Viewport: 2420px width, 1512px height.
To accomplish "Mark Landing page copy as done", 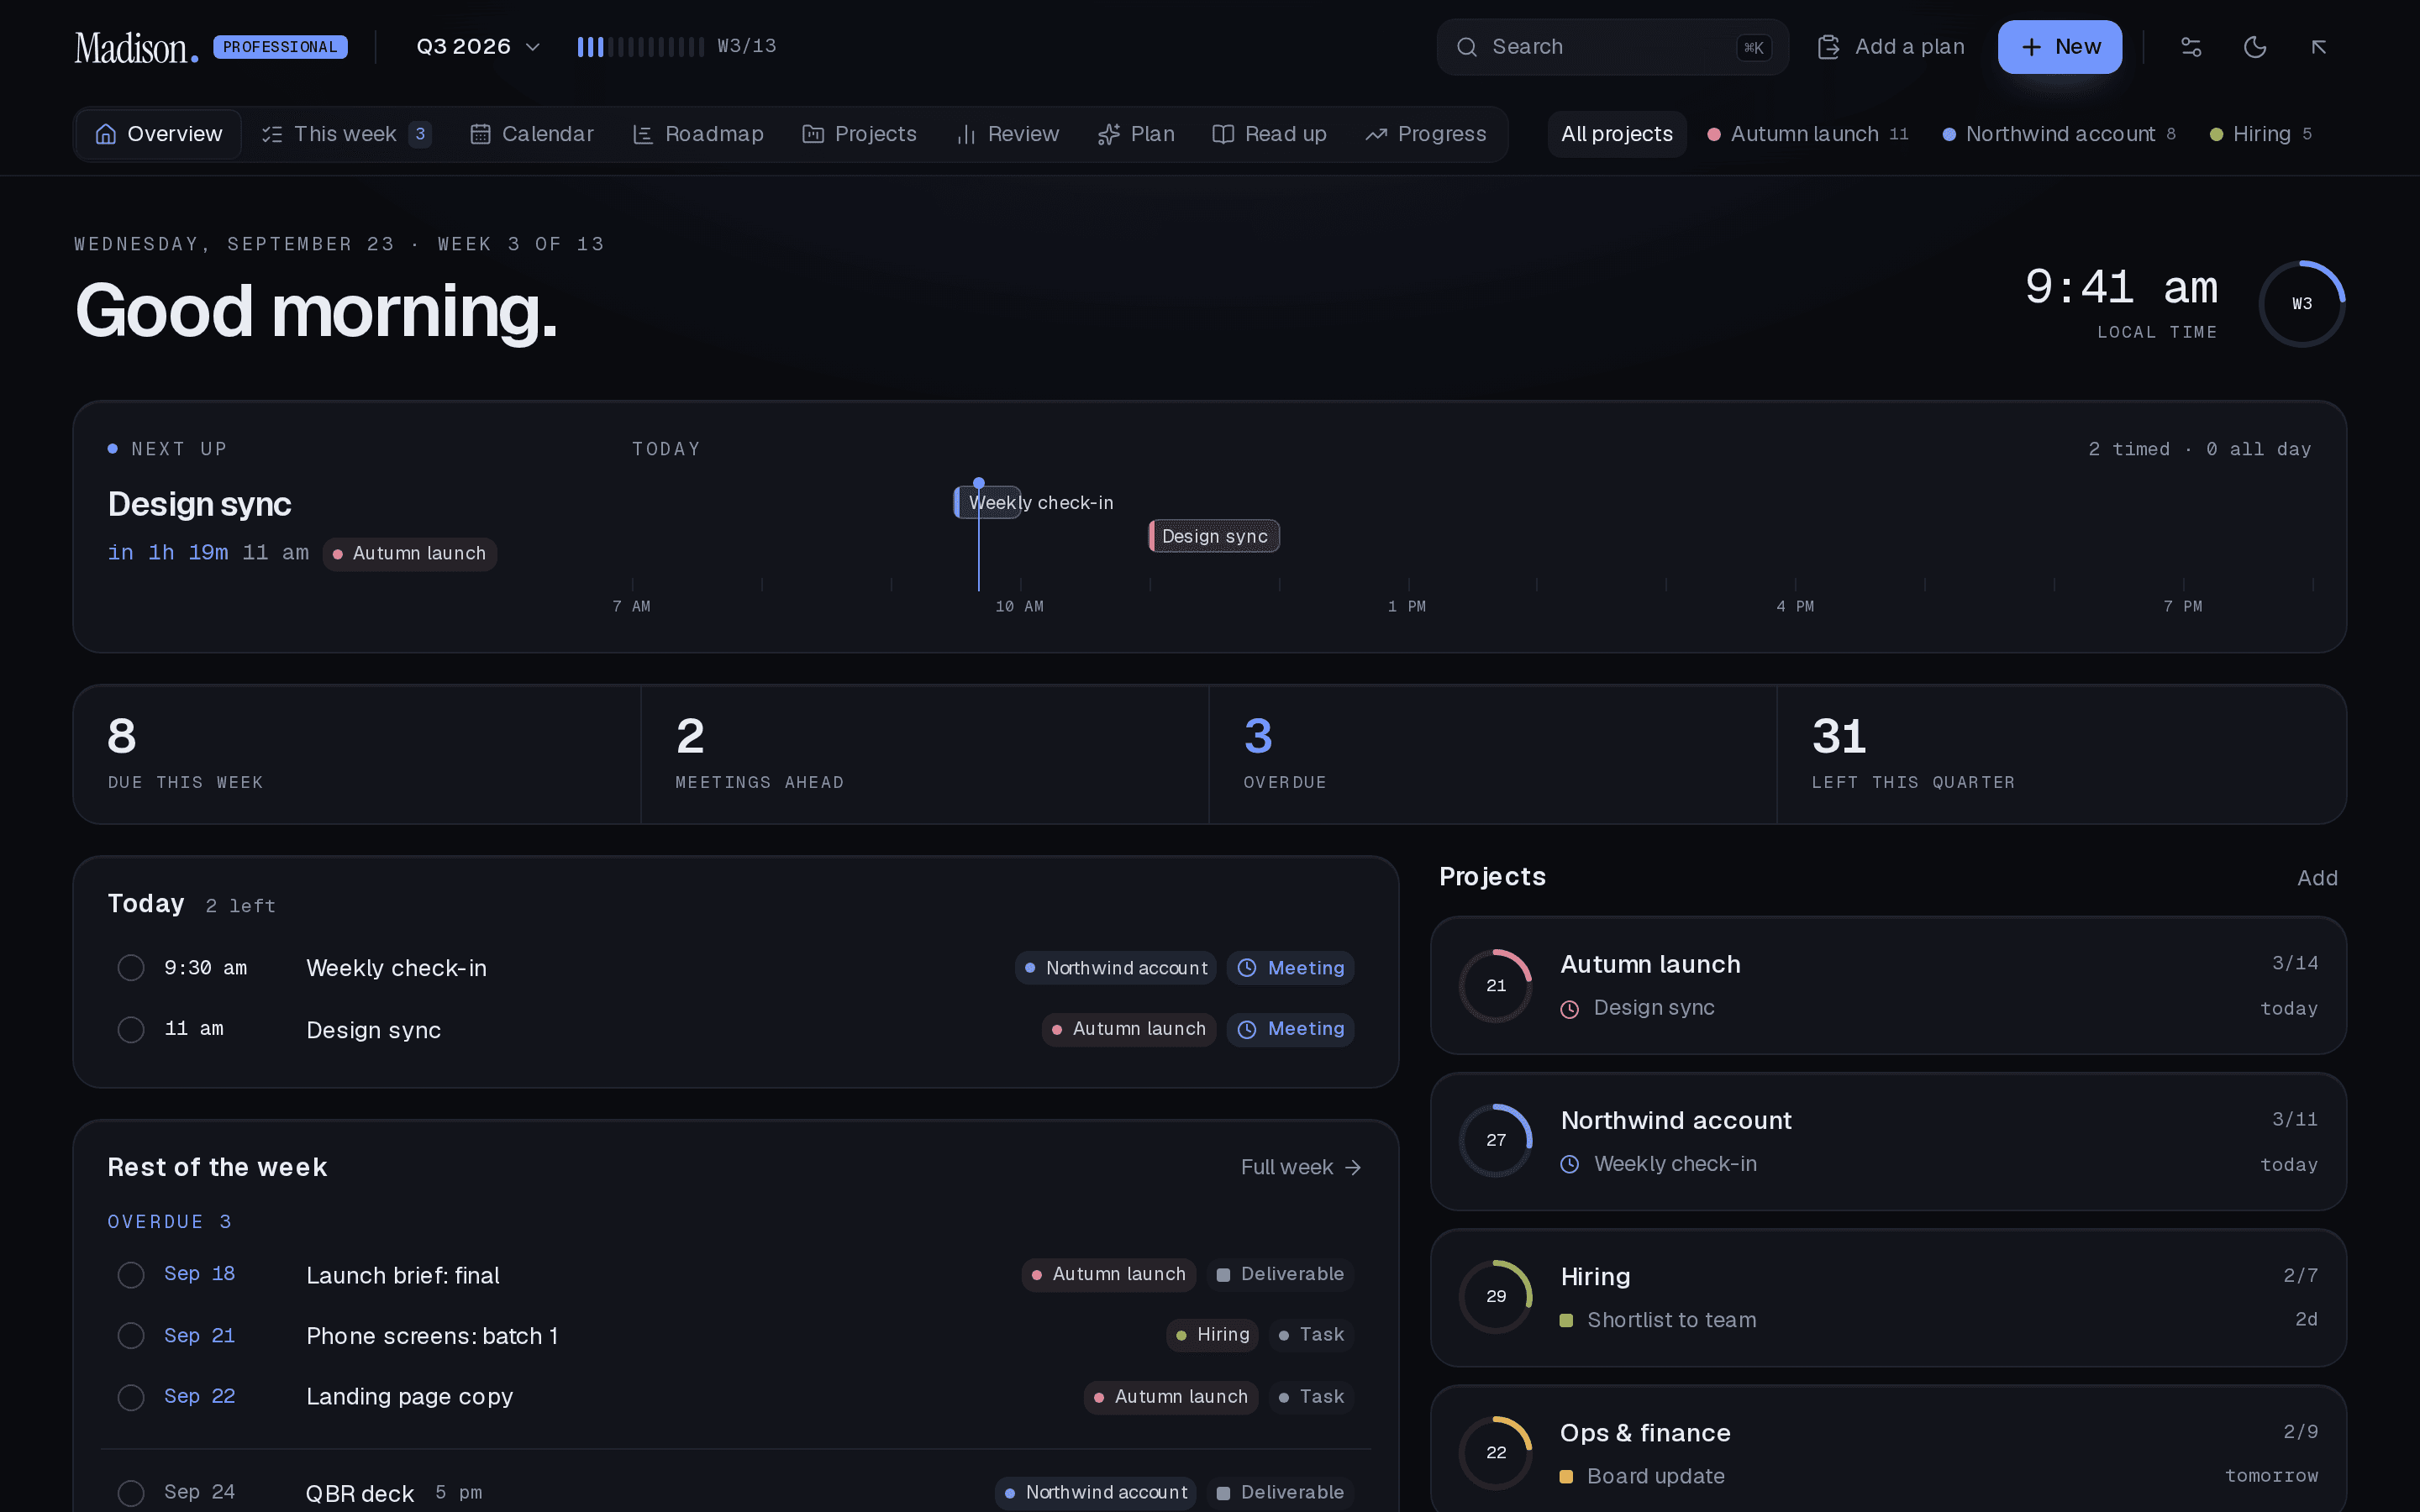I will (131, 1397).
